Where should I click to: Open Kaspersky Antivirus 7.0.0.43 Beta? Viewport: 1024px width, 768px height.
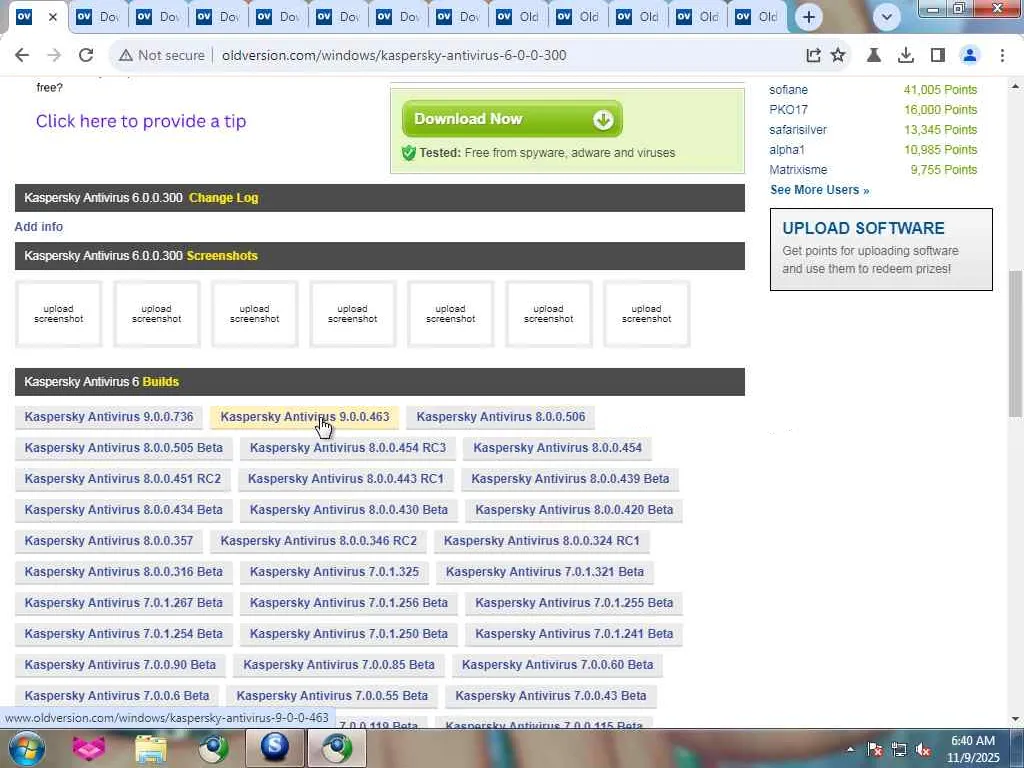coord(551,696)
